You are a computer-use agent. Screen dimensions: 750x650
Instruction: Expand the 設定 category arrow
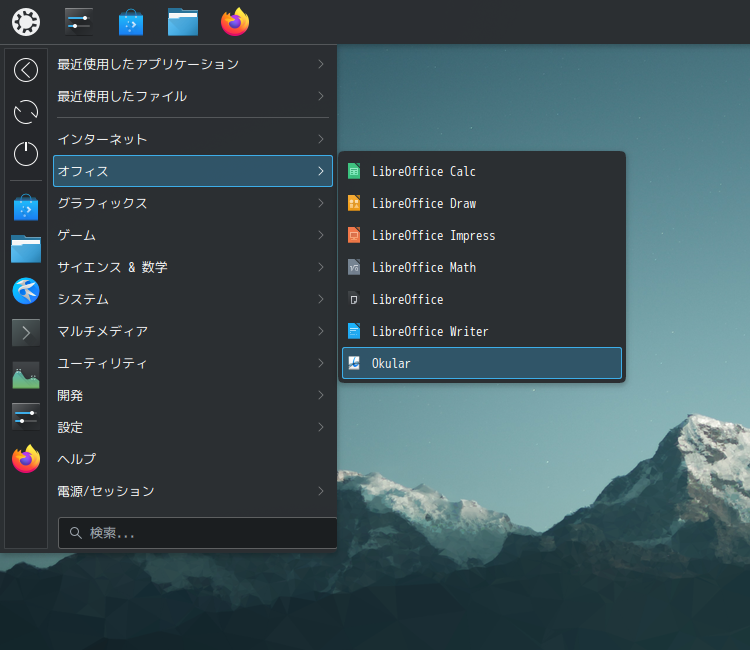point(321,428)
